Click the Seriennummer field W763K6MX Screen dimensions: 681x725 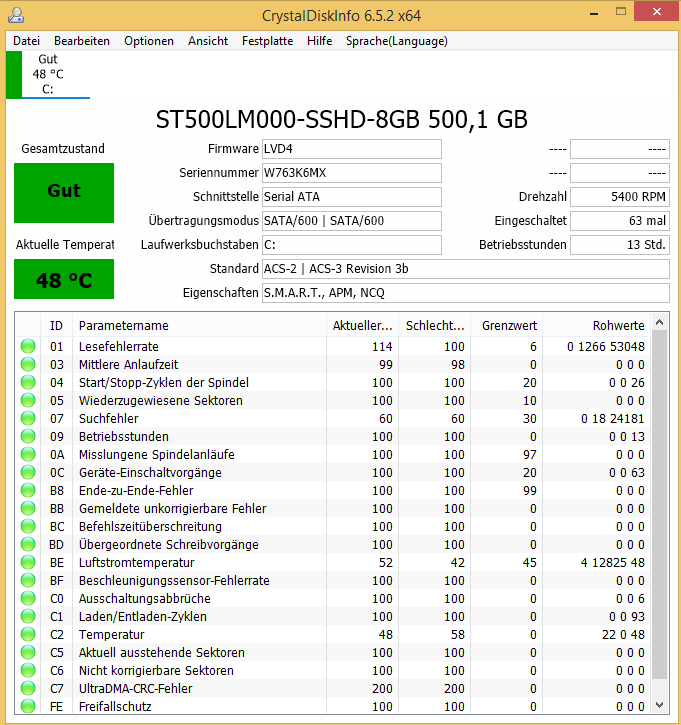click(x=352, y=173)
